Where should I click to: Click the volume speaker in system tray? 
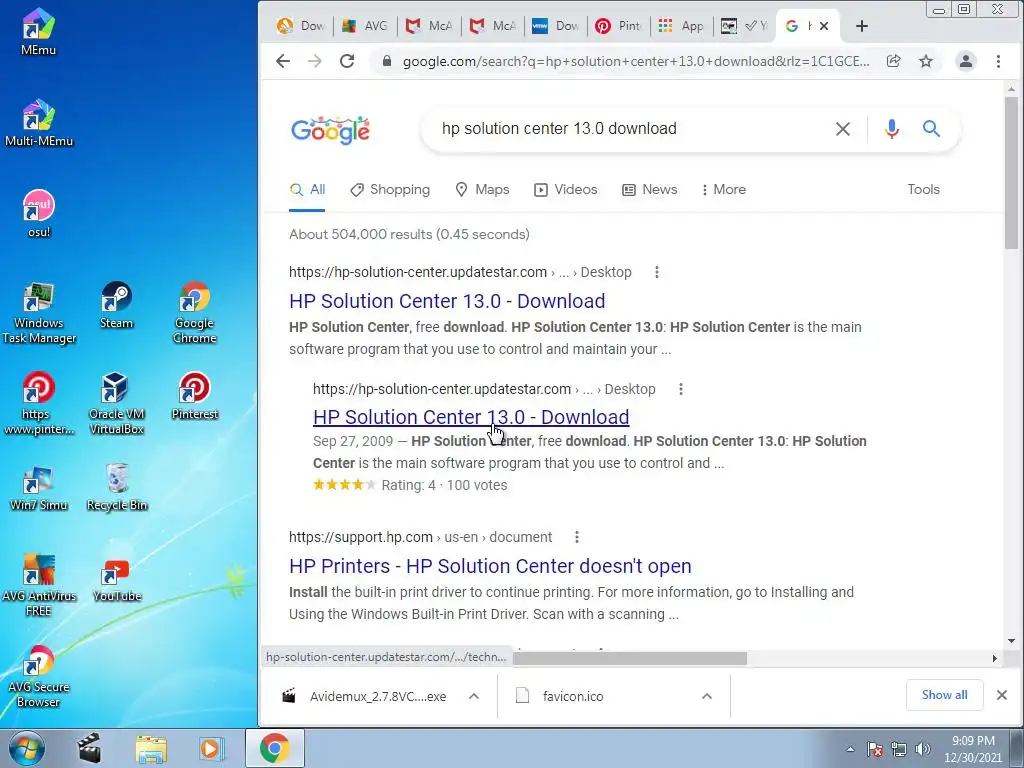923,749
